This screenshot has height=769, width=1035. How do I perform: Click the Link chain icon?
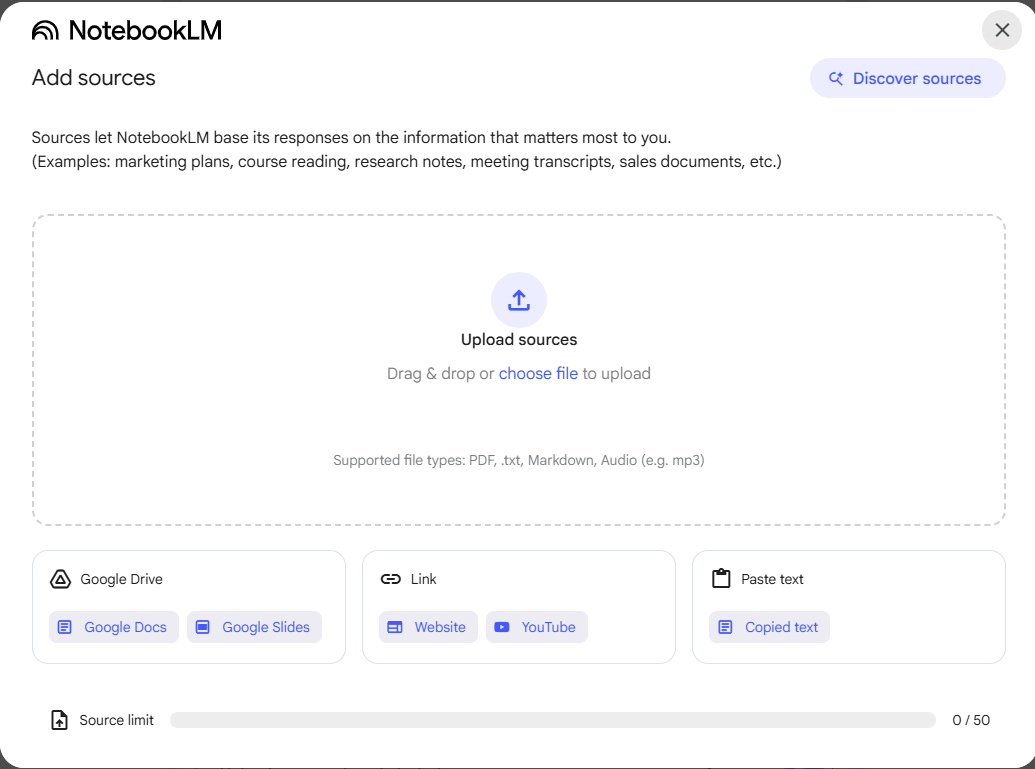pos(391,579)
